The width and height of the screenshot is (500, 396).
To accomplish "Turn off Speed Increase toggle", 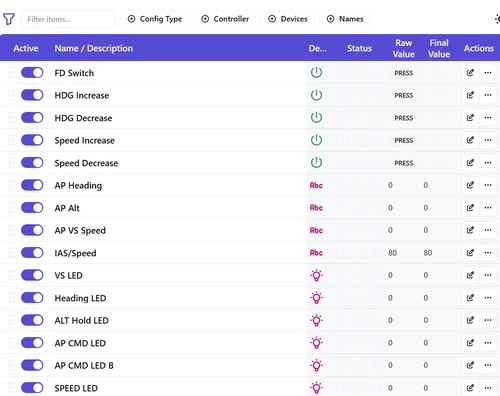I will pyautogui.click(x=32, y=140).
